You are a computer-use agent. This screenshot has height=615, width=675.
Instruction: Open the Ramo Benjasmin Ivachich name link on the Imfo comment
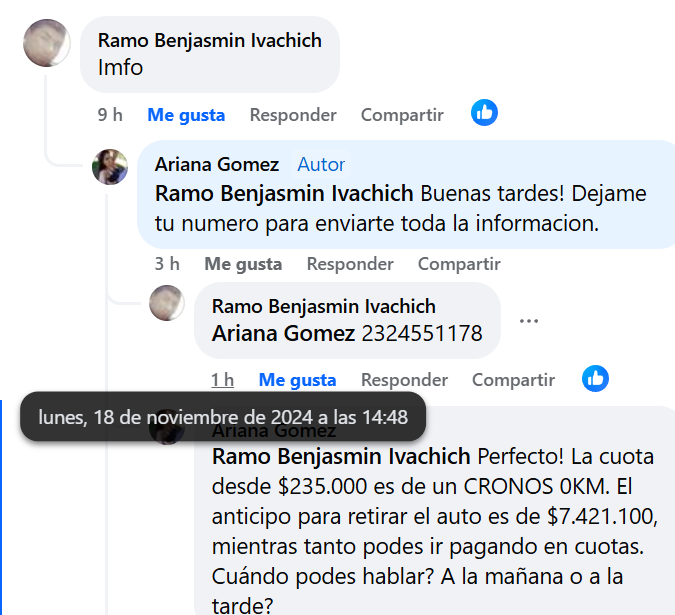click(x=210, y=40)
